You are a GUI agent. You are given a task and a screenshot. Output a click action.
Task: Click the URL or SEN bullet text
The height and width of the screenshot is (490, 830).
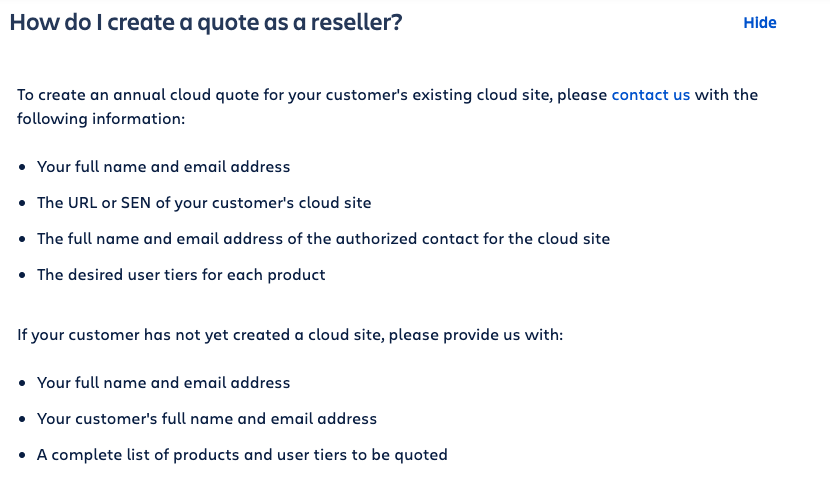point(204,203)
